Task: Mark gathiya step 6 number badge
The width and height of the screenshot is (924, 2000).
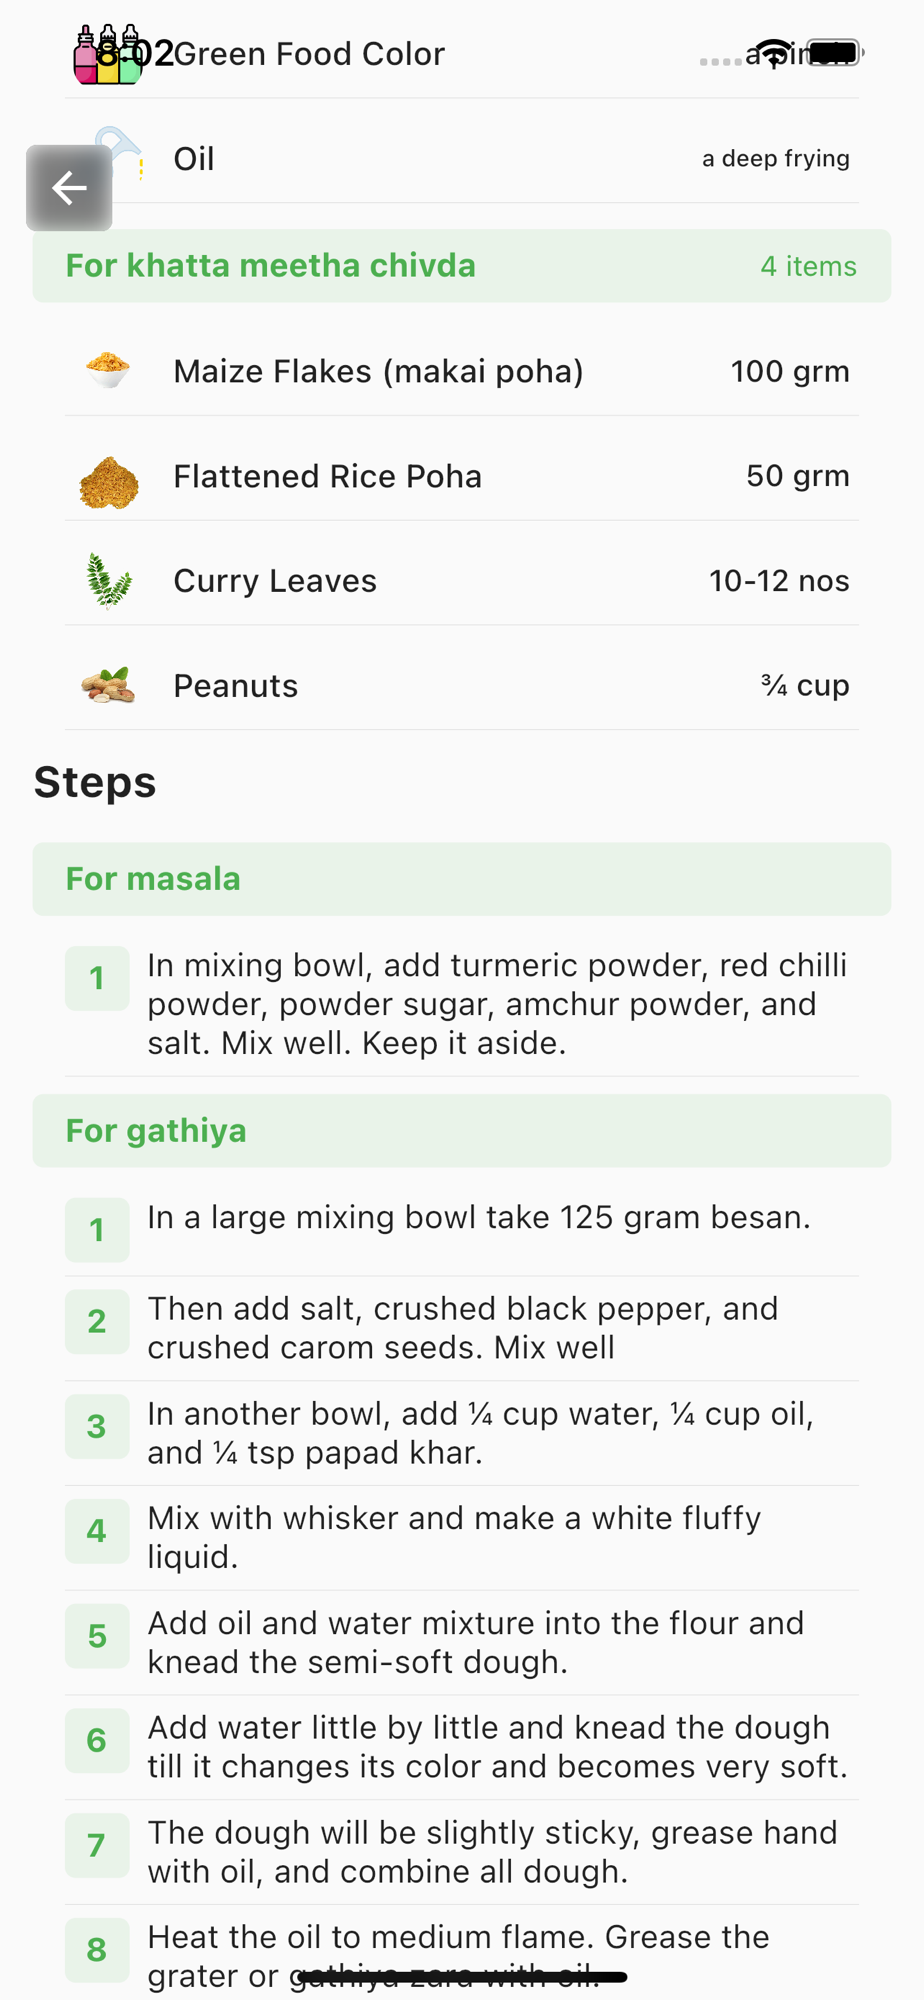Action: pos(97,1740)
